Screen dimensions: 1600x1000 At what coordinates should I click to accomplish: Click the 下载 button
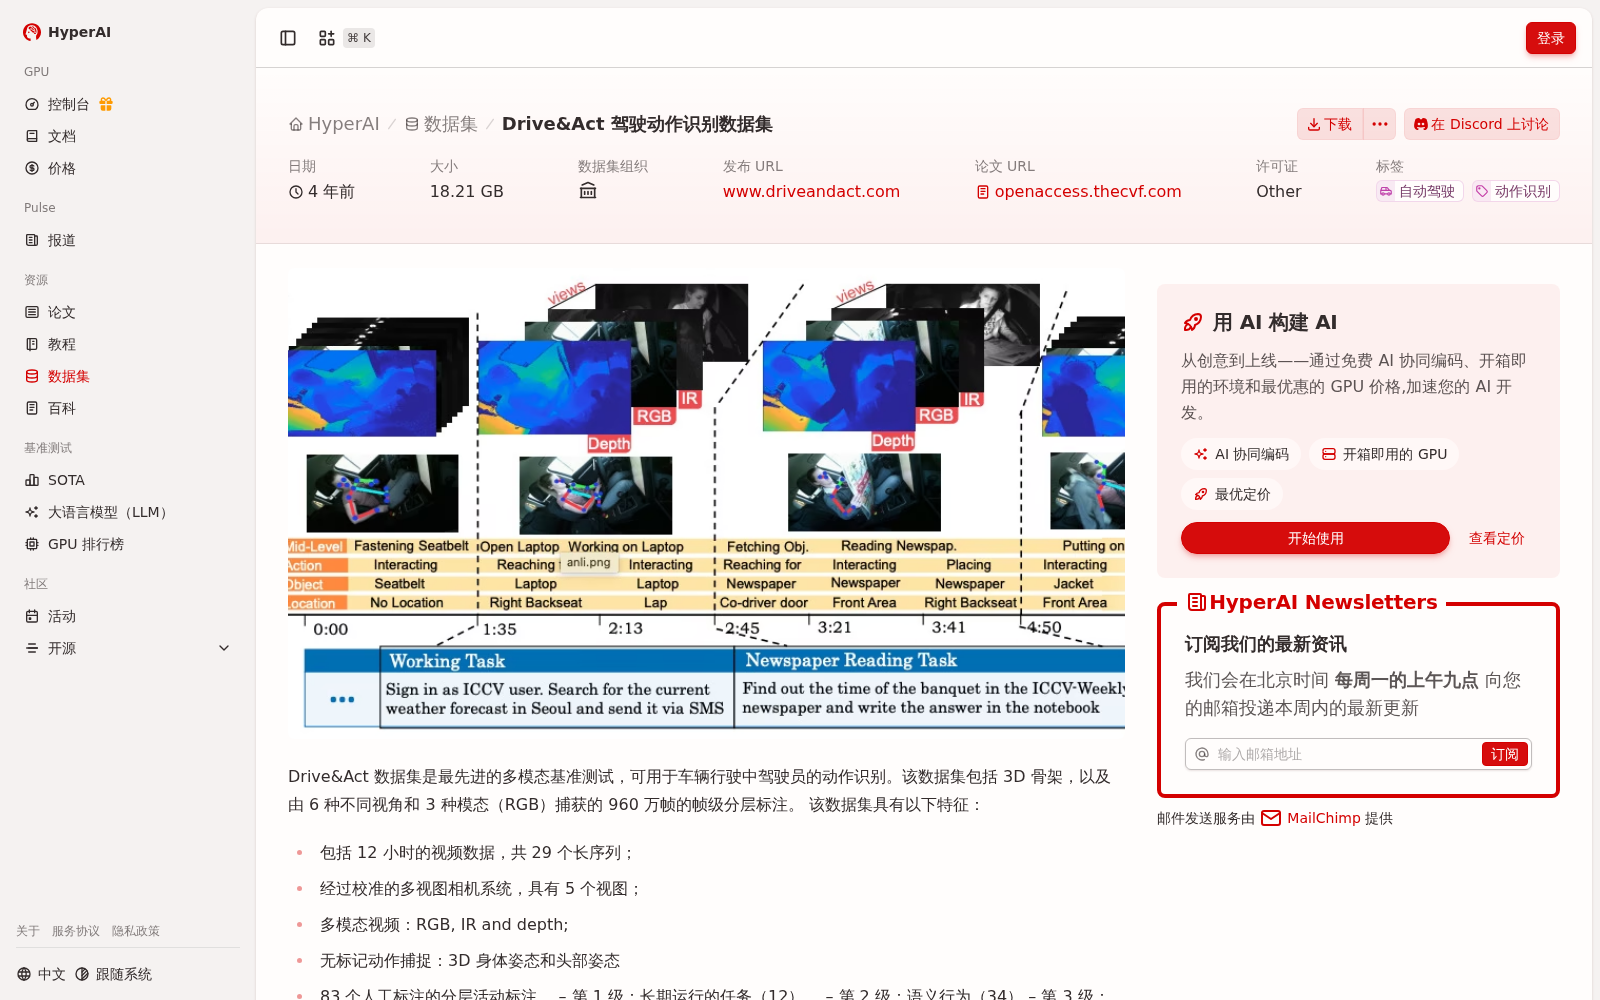tap(1330, 124)
